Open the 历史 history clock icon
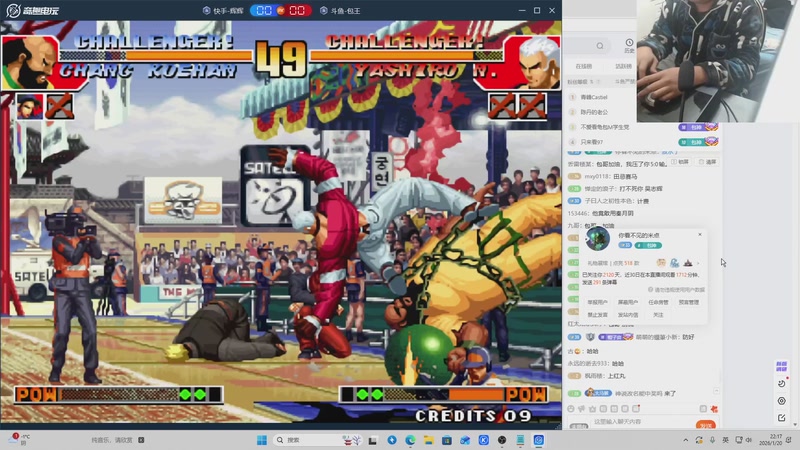The height and width of the screenshot is (450, 800). pos(629,45)
